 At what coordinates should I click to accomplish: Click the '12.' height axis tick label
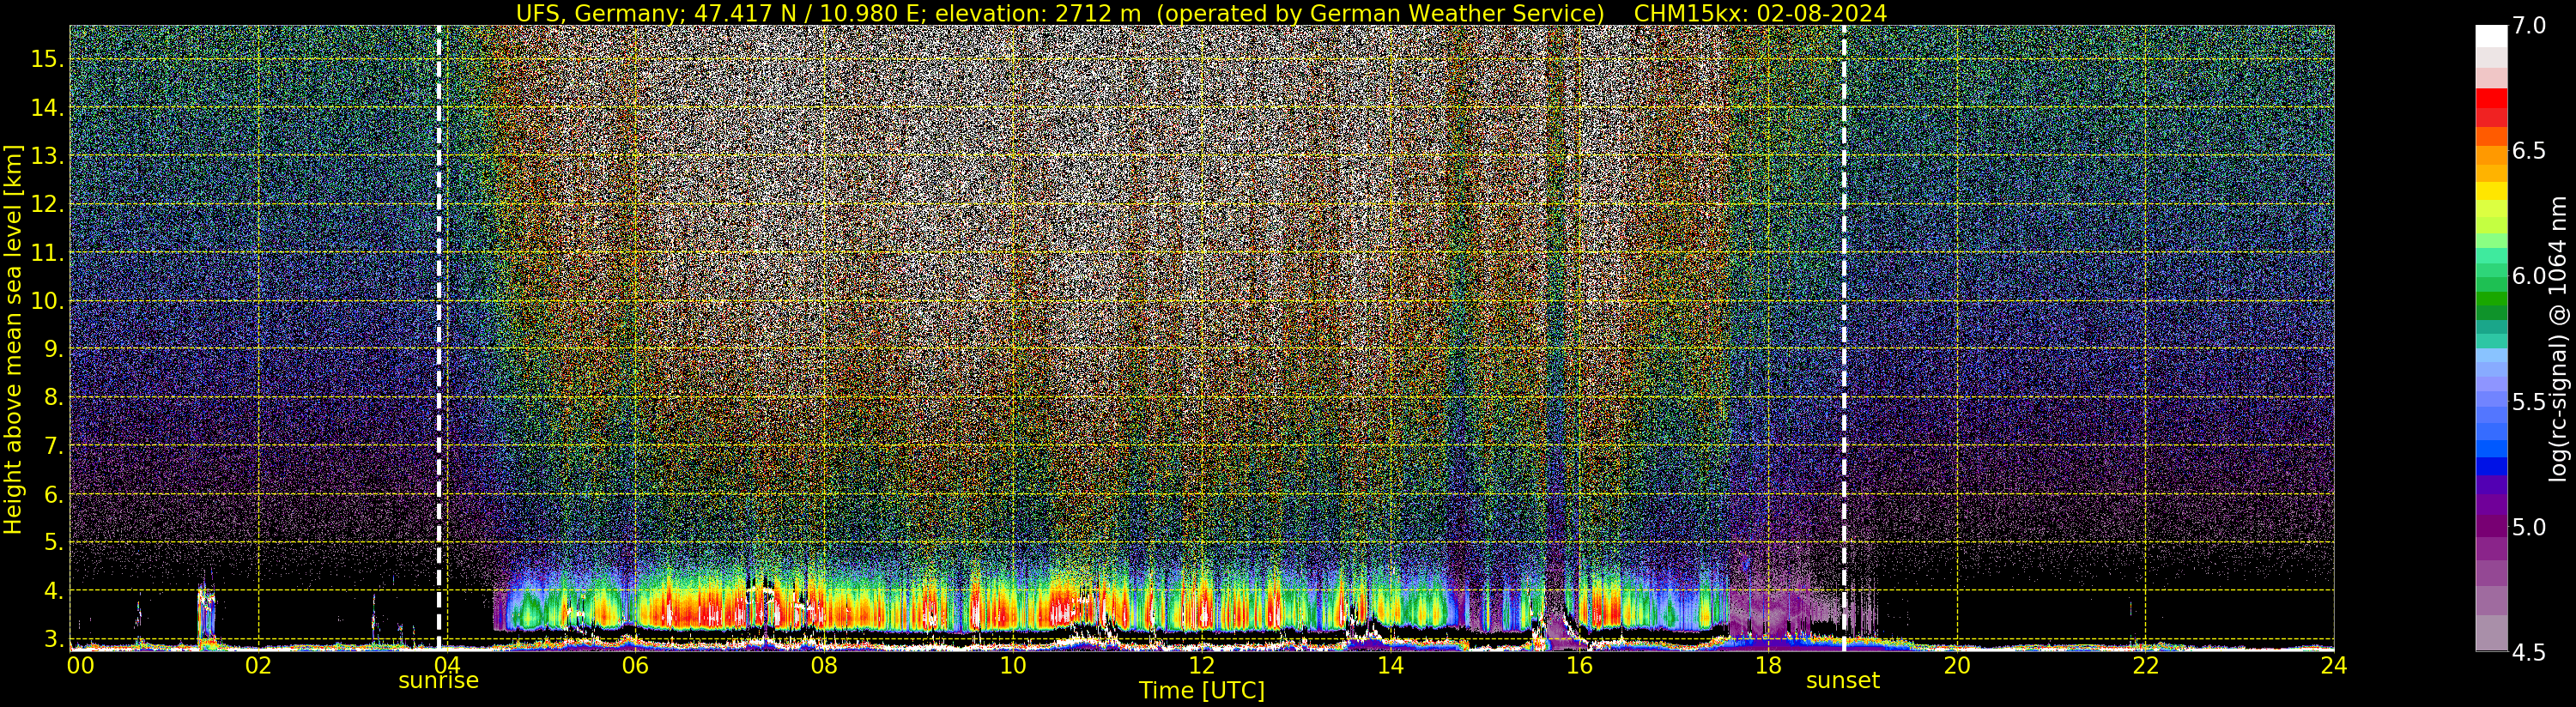pyautogui.click(x=48, y=204)
